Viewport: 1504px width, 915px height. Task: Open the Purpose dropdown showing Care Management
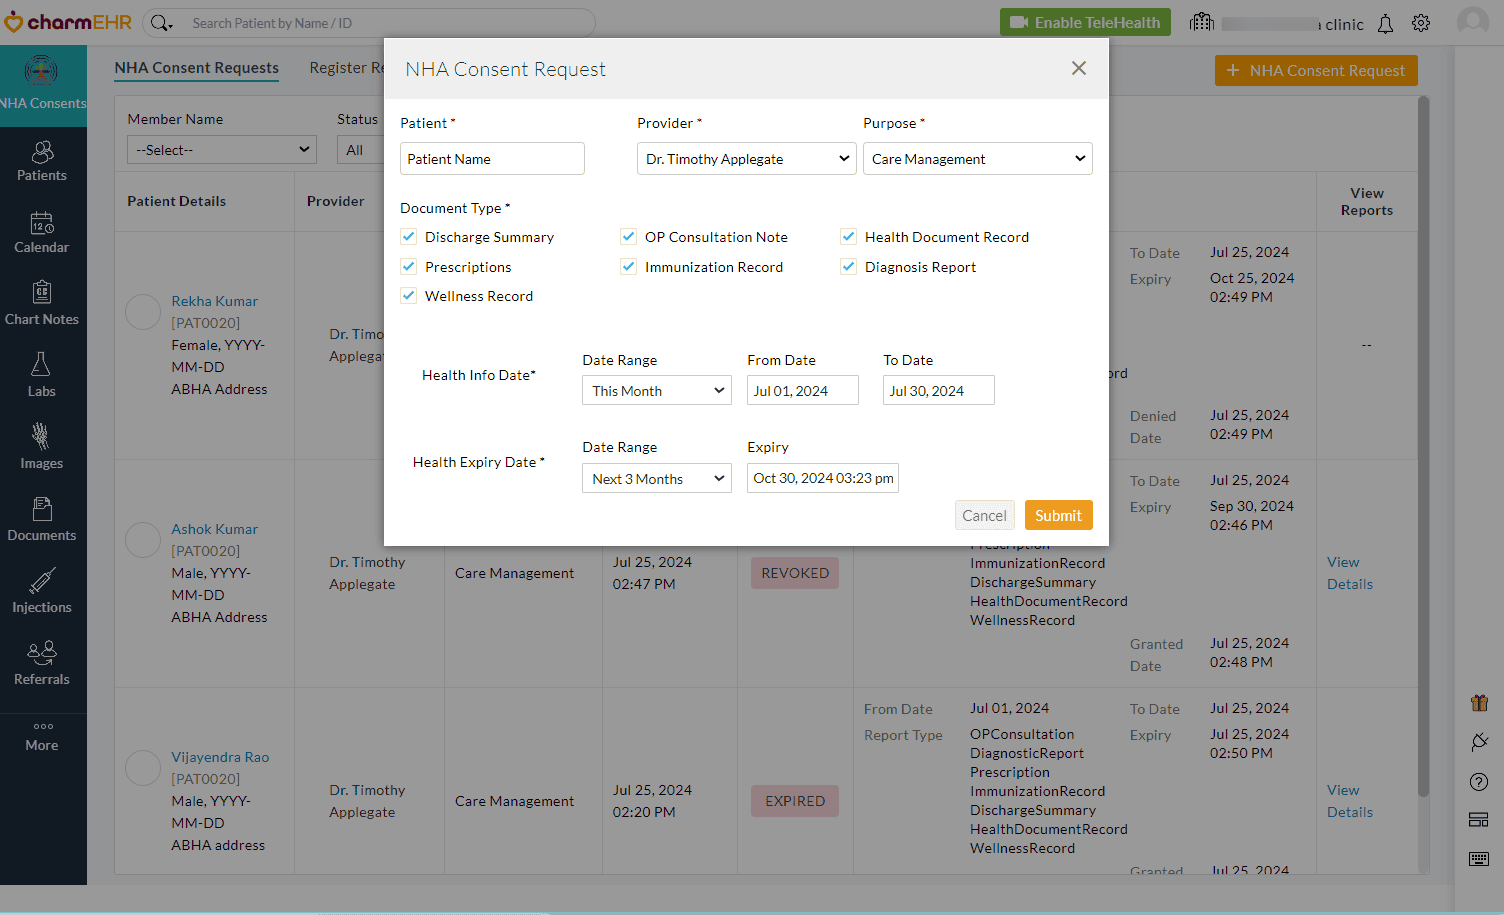click(977, 158)
